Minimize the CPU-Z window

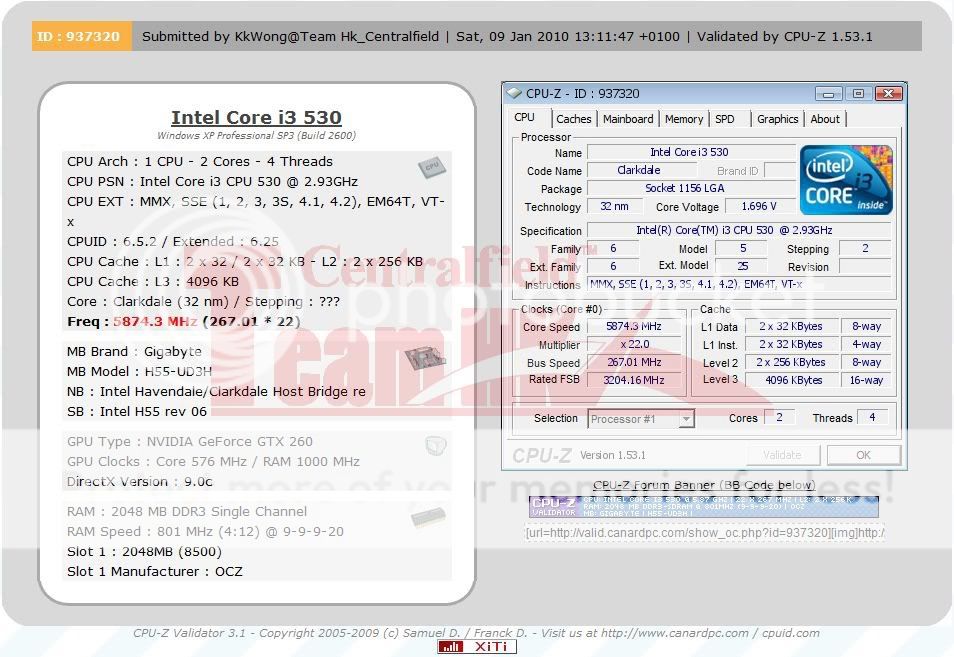click(827, 94)
